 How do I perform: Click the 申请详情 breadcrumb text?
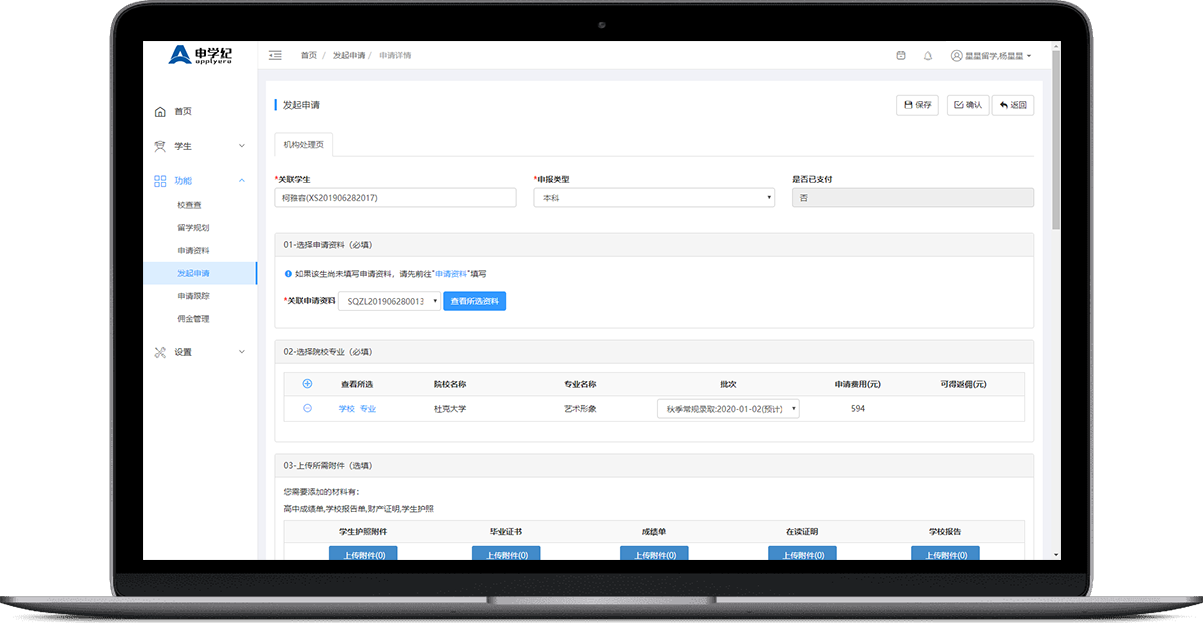[395, 55]
